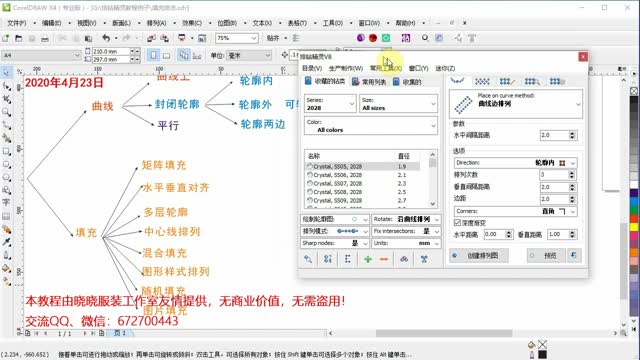Screen dimensions: 640x360
Task: Select the Polygon tool
Action: pos(6,178)
